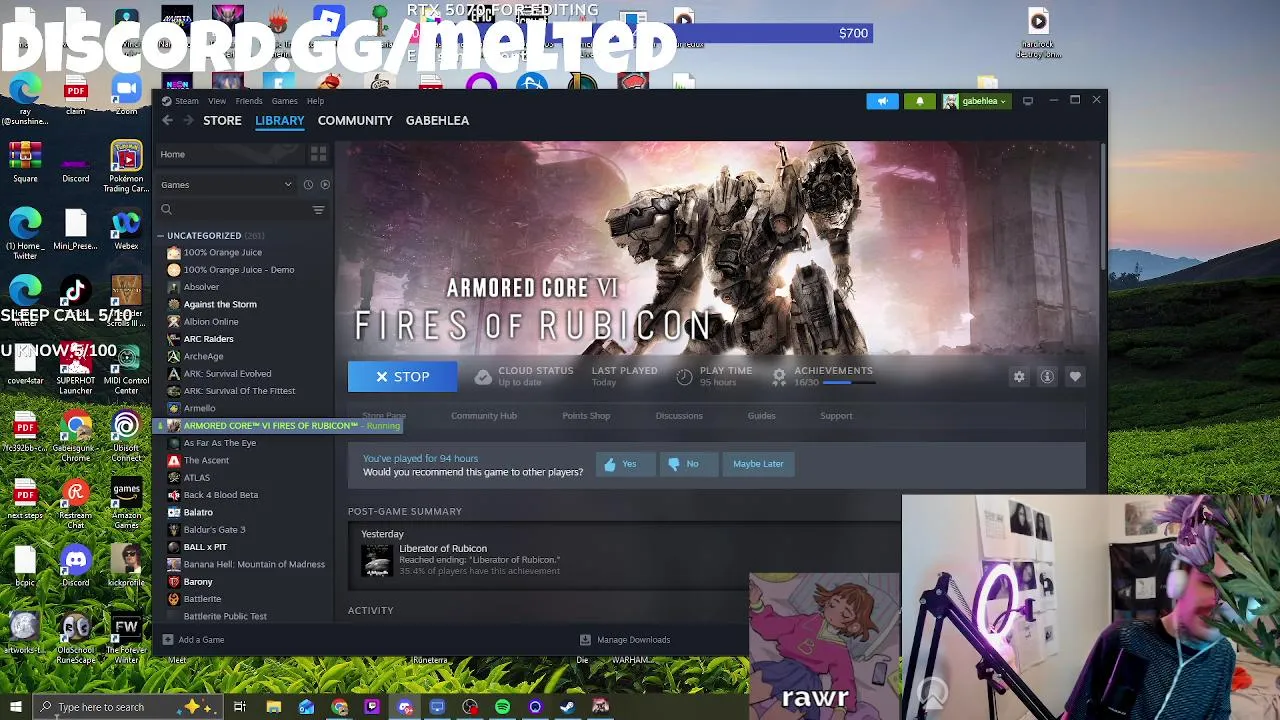Click Maybe Later on recommendation prompt

[758, 464]
